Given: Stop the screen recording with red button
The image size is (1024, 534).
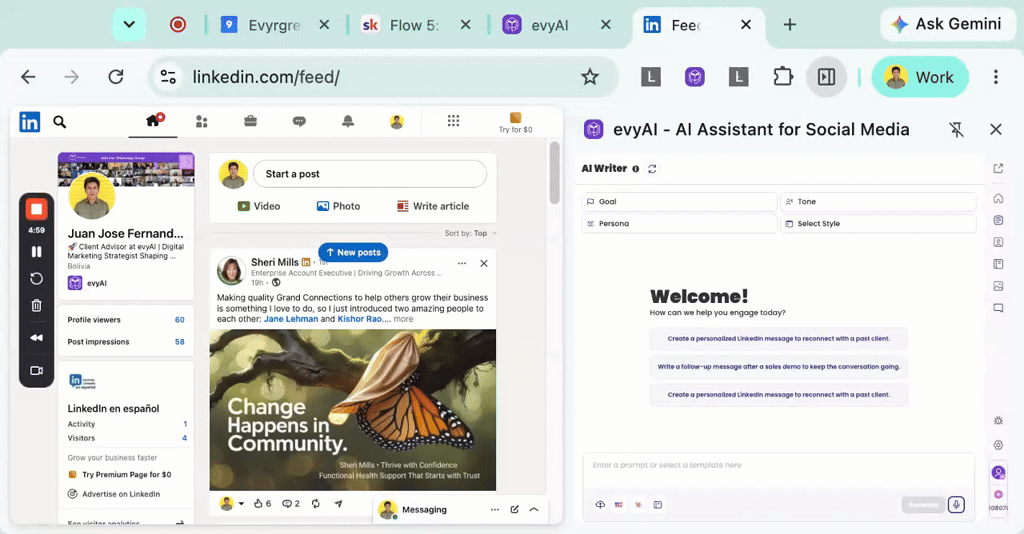Looking at the screenshot, I should click(x=37, y=210).
